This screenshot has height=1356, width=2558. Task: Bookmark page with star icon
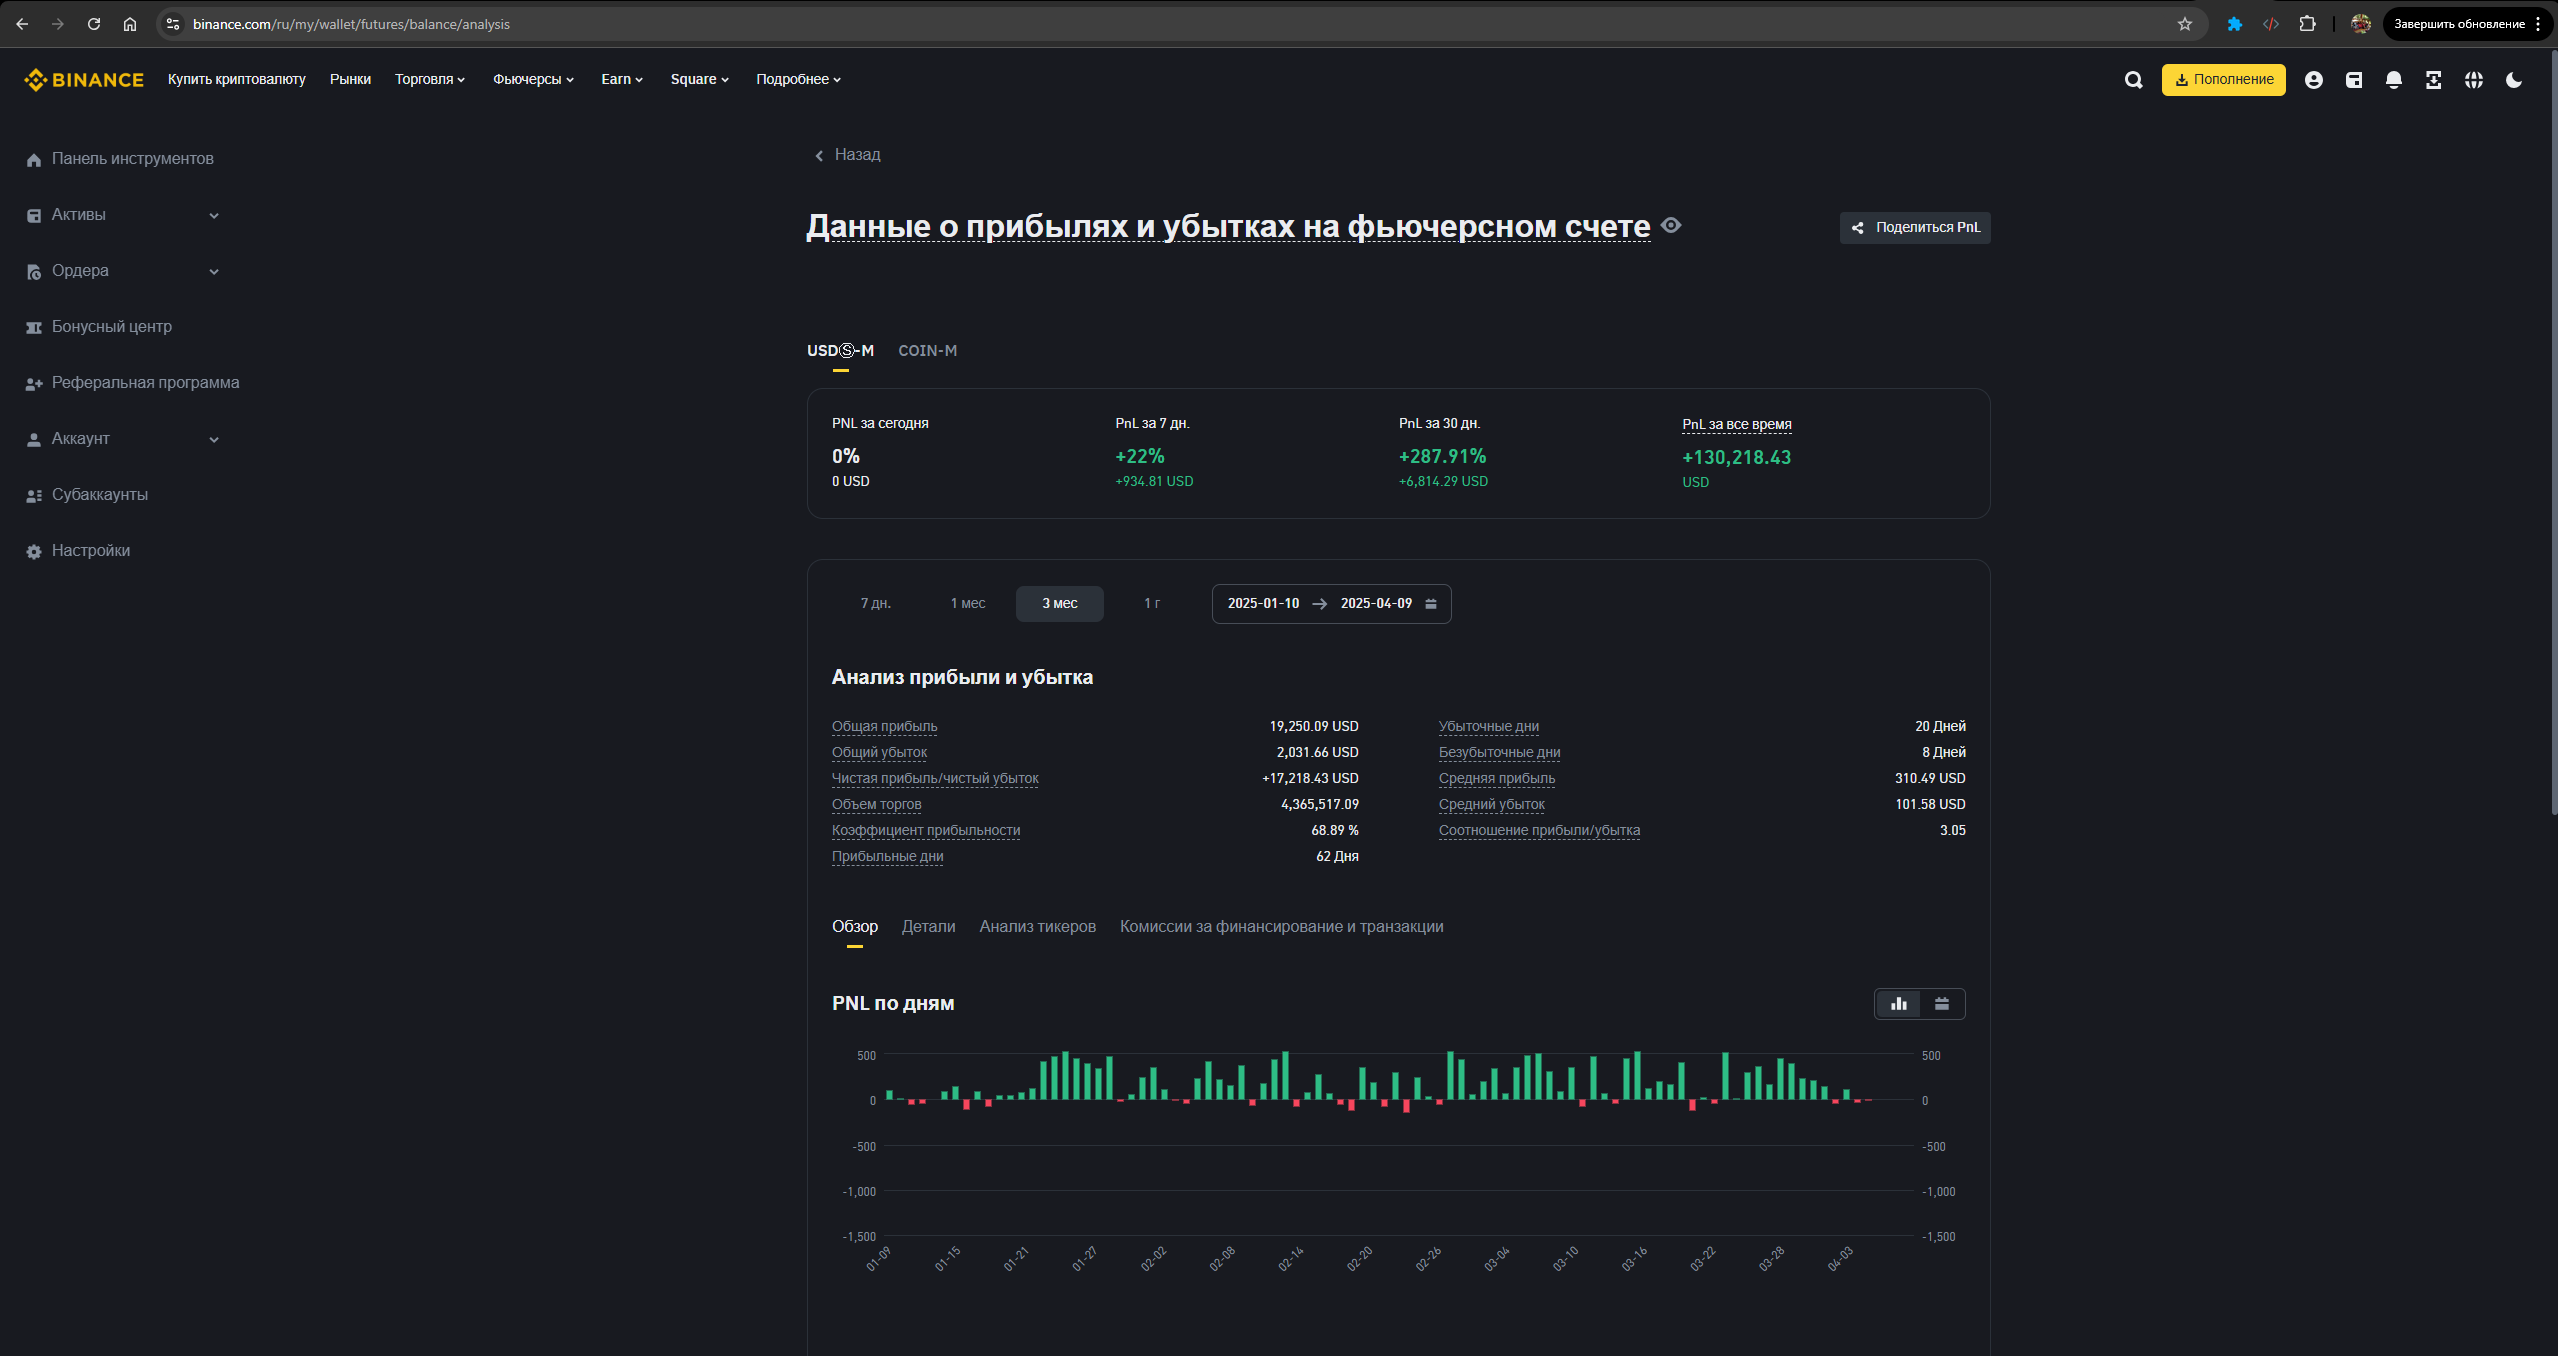2184,24
